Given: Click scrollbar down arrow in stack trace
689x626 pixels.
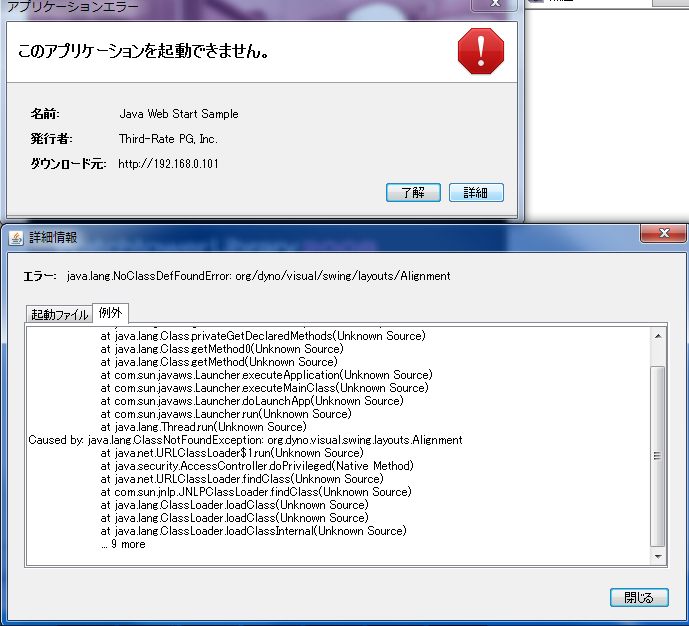Looking at the screenshot, I should (658, 557).
